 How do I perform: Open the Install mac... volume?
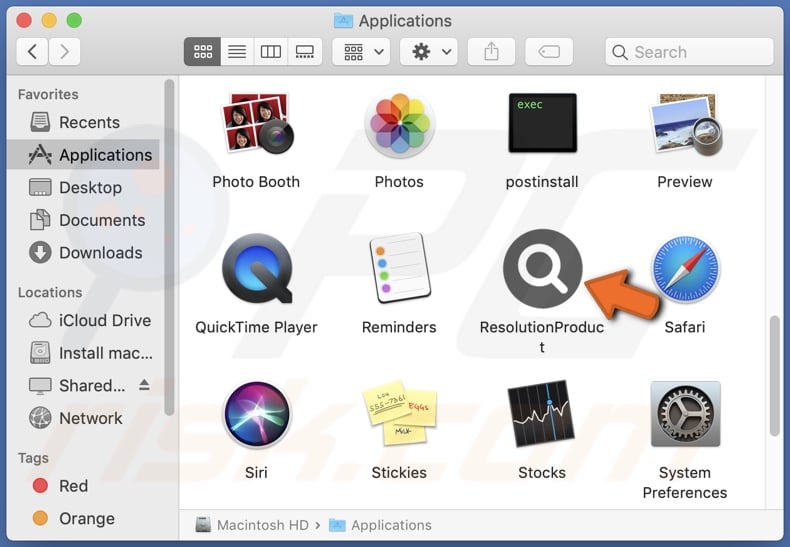click(83, 353)
